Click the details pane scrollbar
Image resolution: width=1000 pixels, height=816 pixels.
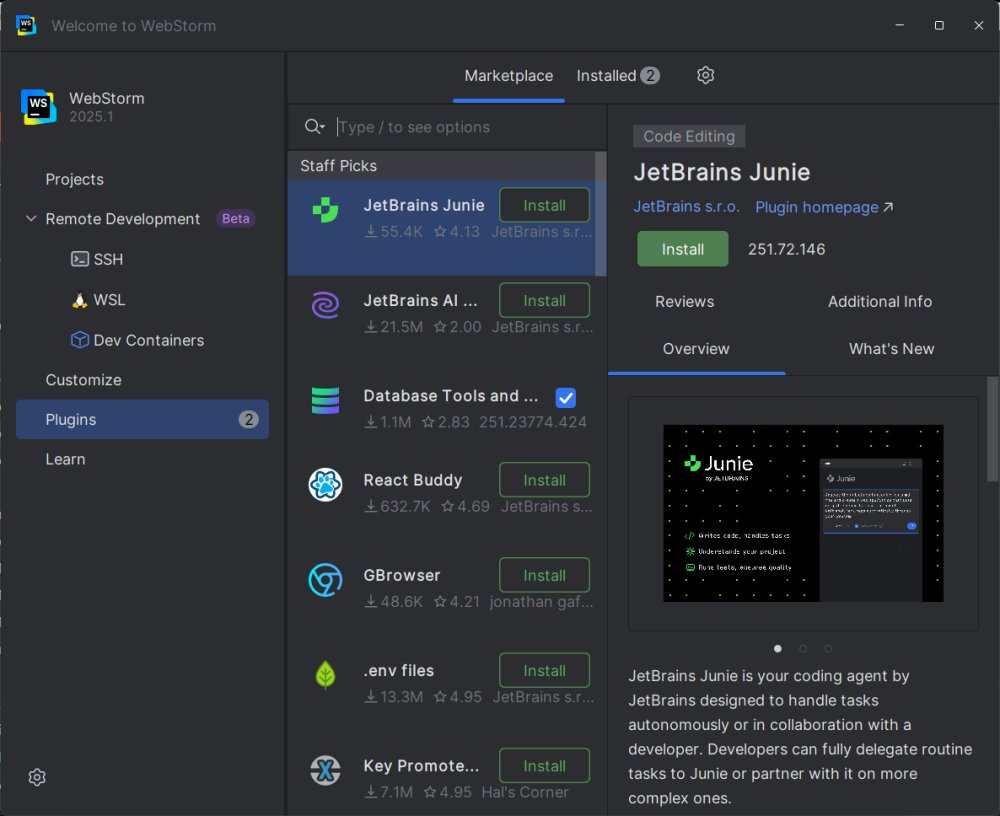point(992,429)
